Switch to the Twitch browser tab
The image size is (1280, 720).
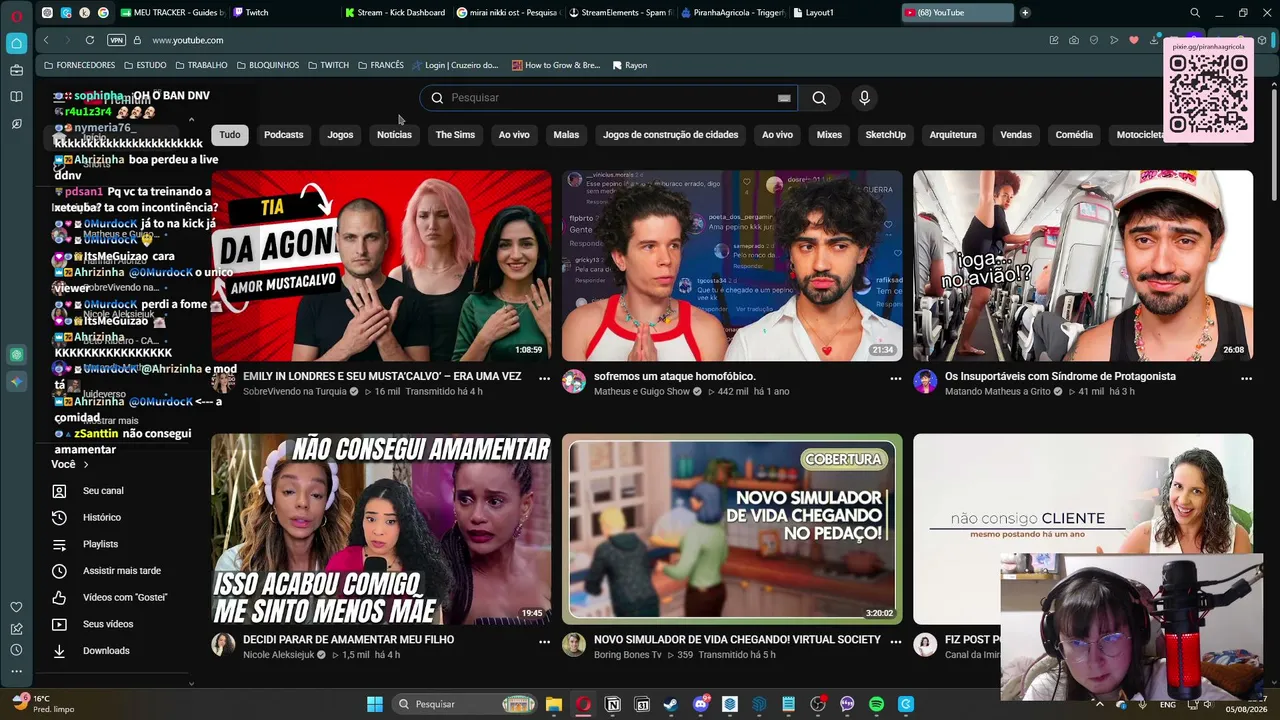[257, 13]
